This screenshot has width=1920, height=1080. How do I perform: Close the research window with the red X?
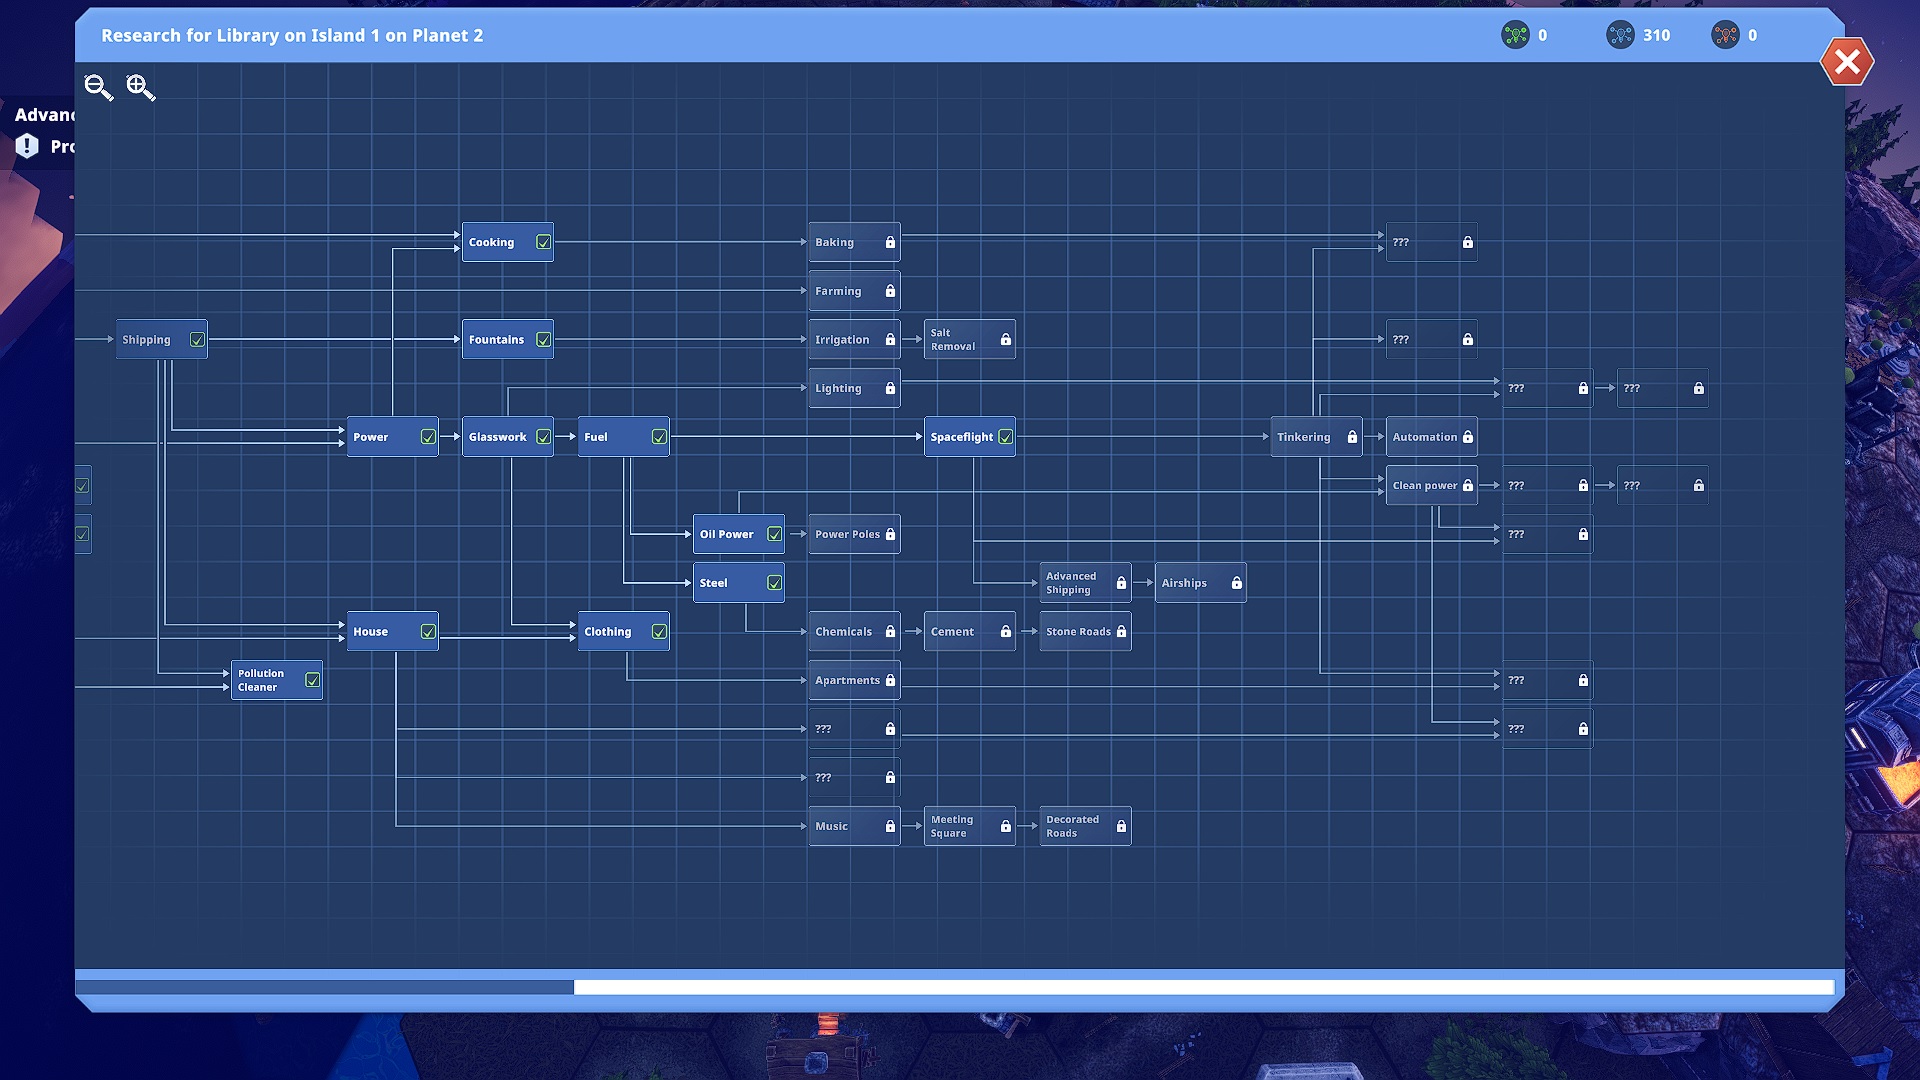pos(1847,62)
